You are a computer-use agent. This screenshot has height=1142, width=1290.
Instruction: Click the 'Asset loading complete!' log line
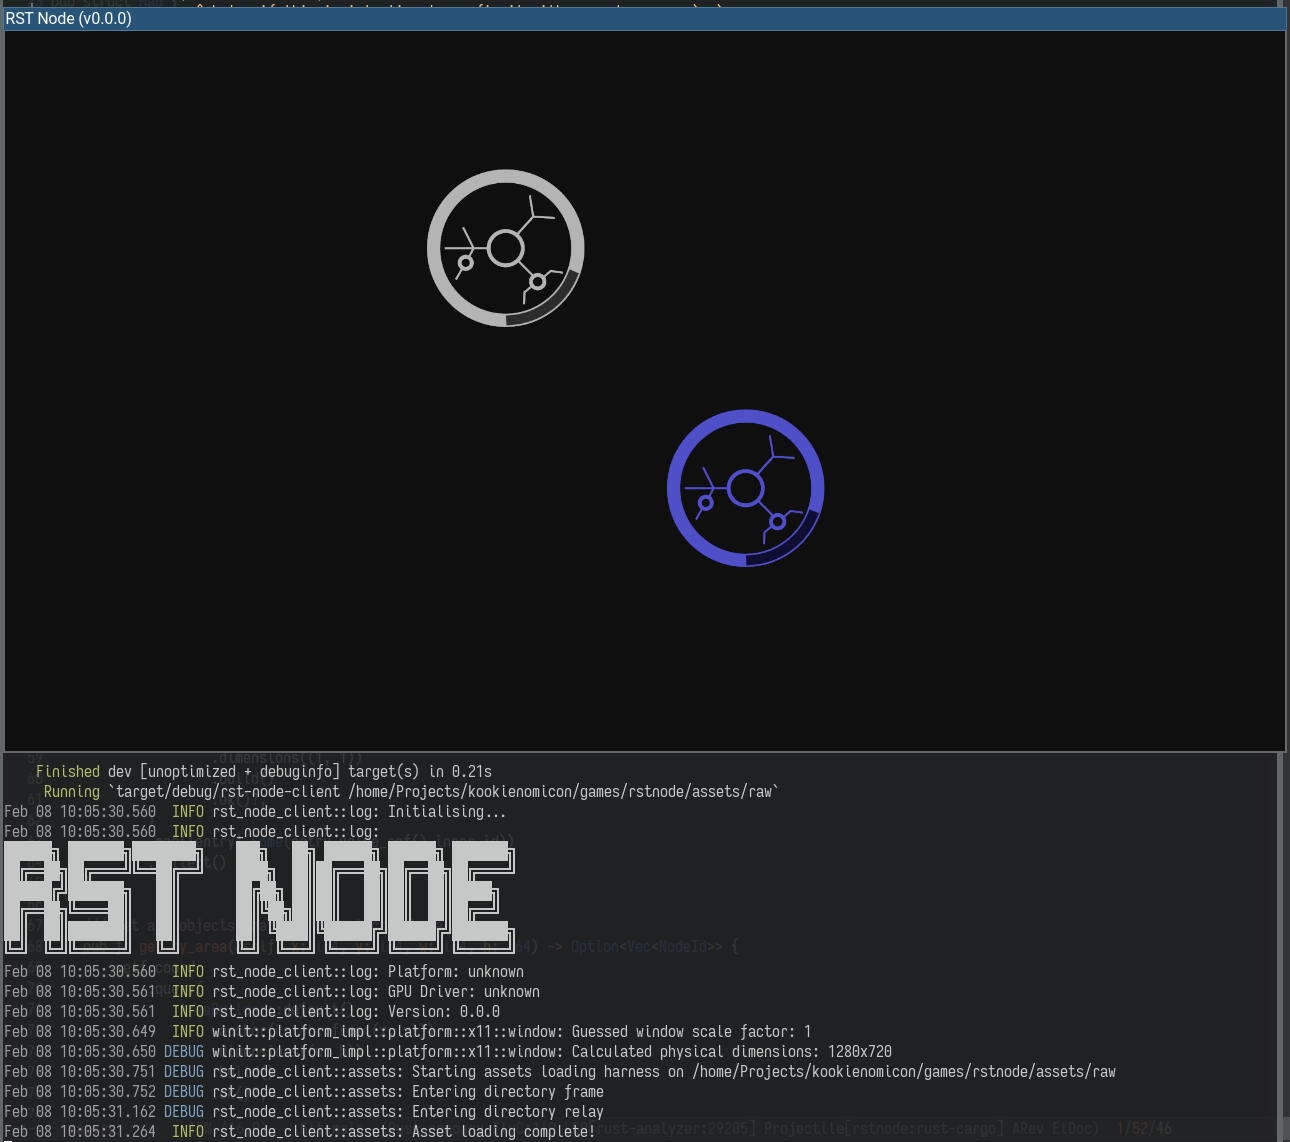503,1131
